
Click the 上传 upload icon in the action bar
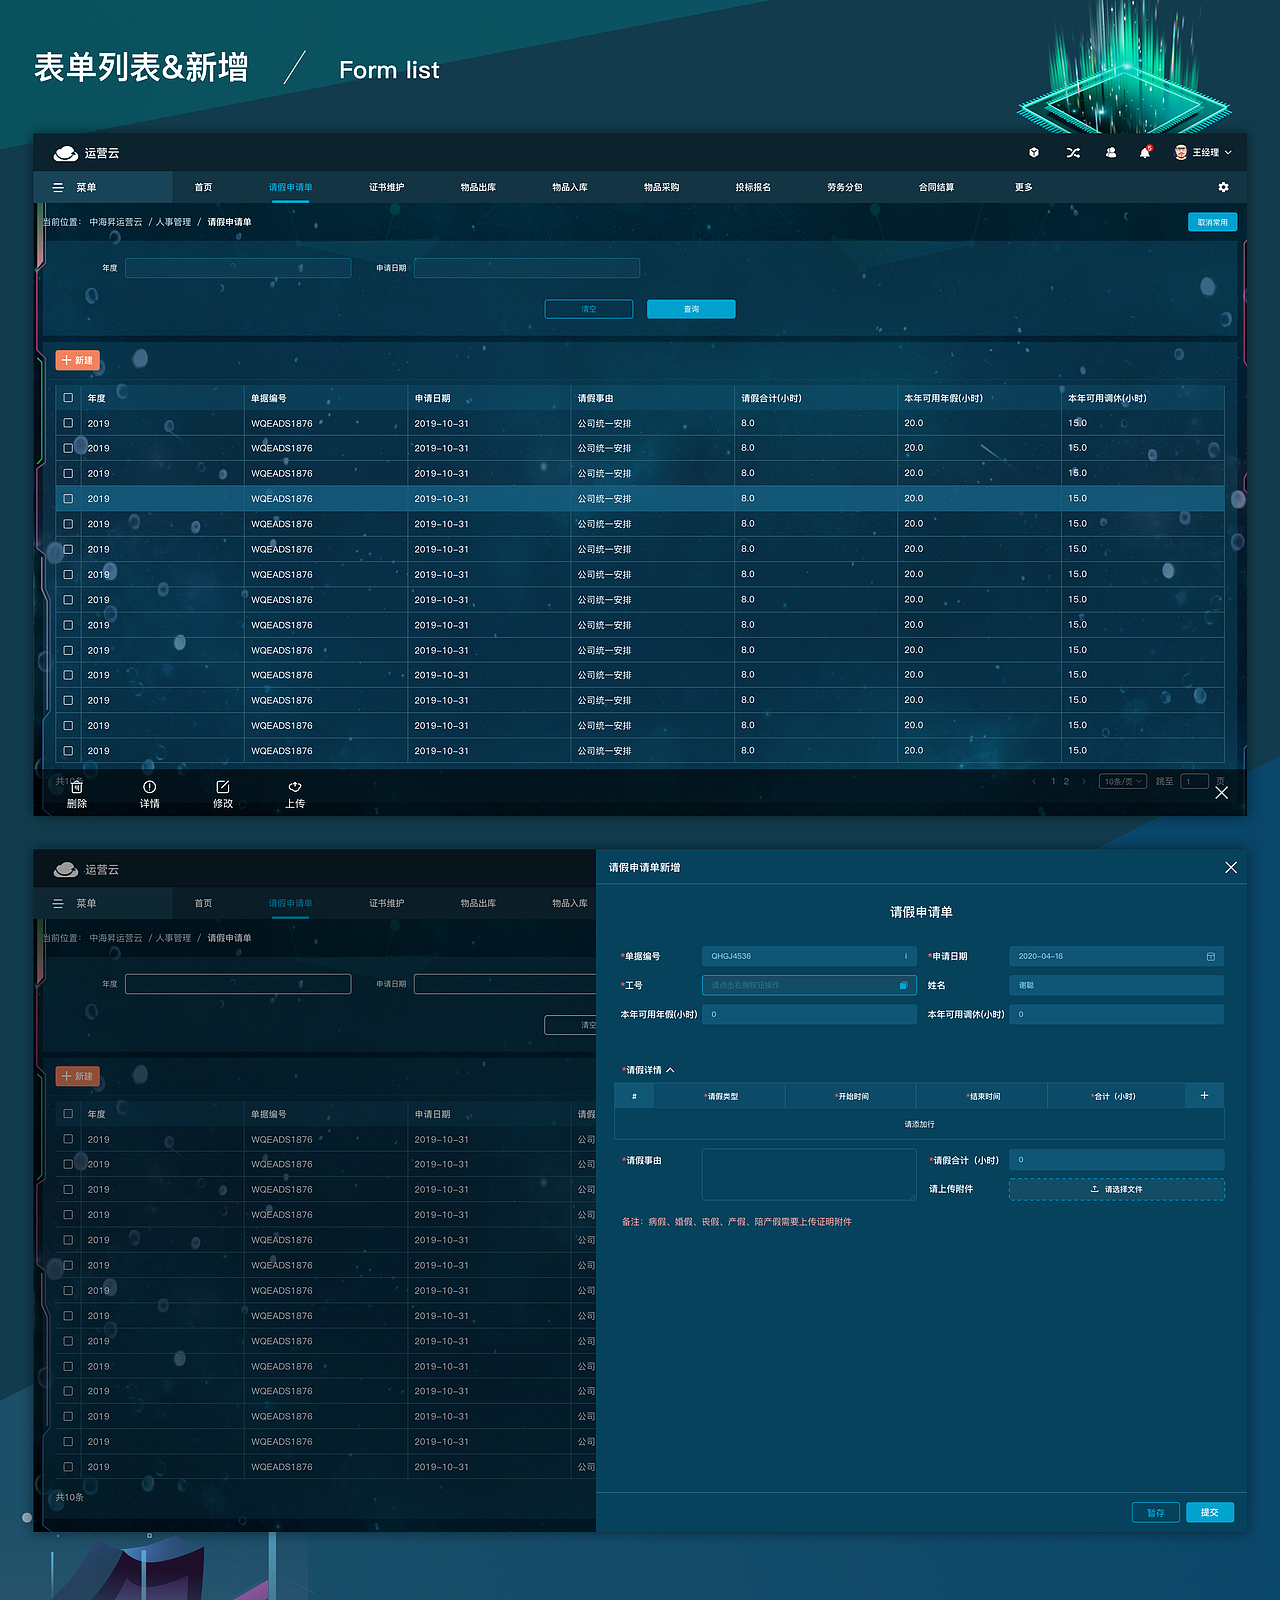[x=295, y=787]
